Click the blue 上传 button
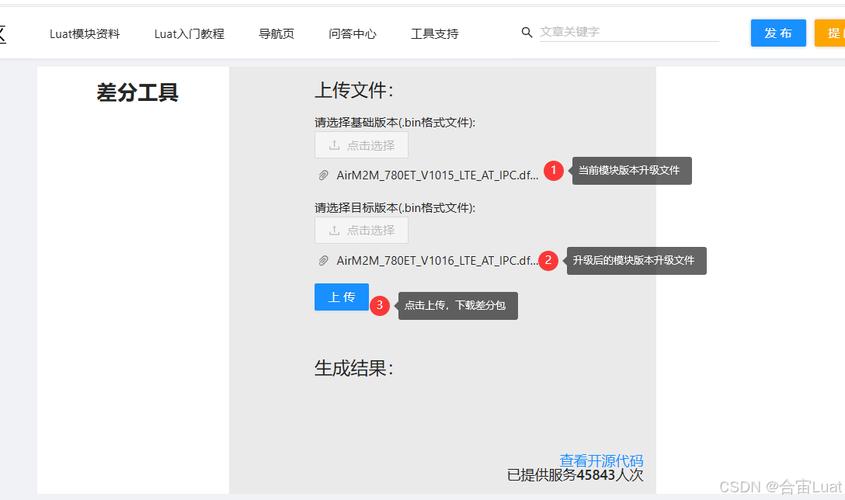845x500 pixels. pyautogui.click(x=342, y=297)
